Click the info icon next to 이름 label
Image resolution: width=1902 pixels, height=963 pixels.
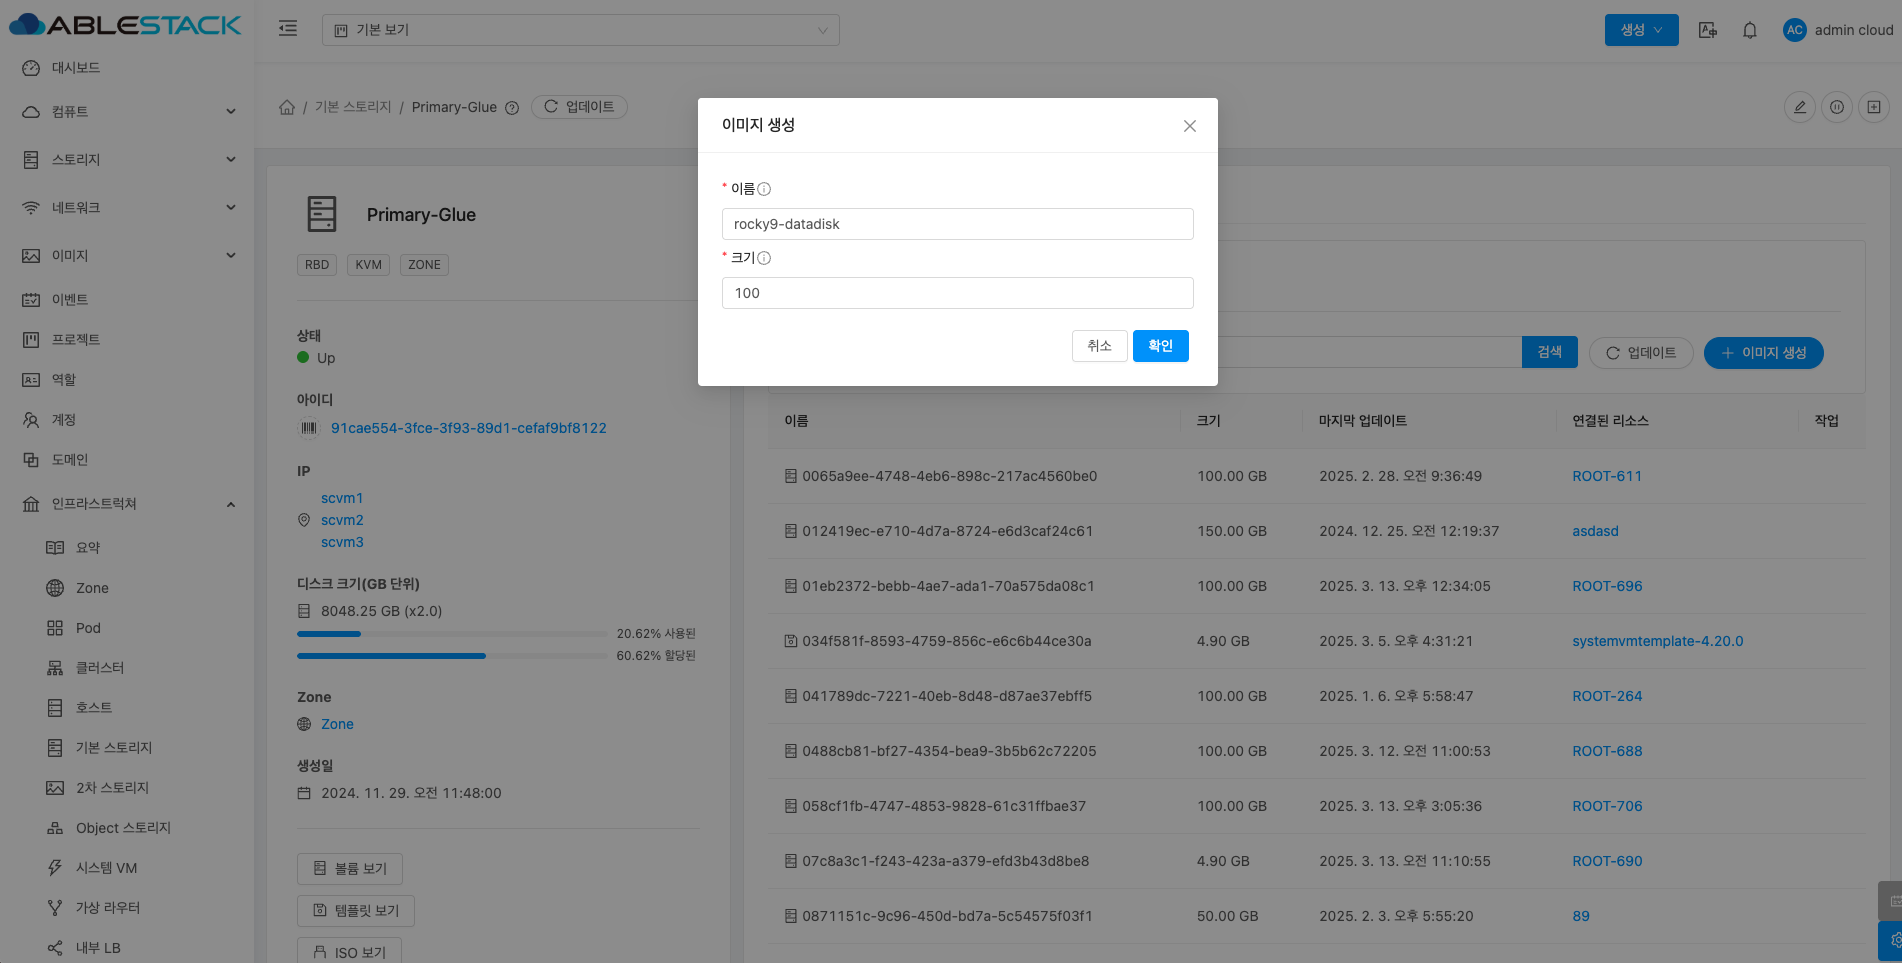[x=764, y=189]
